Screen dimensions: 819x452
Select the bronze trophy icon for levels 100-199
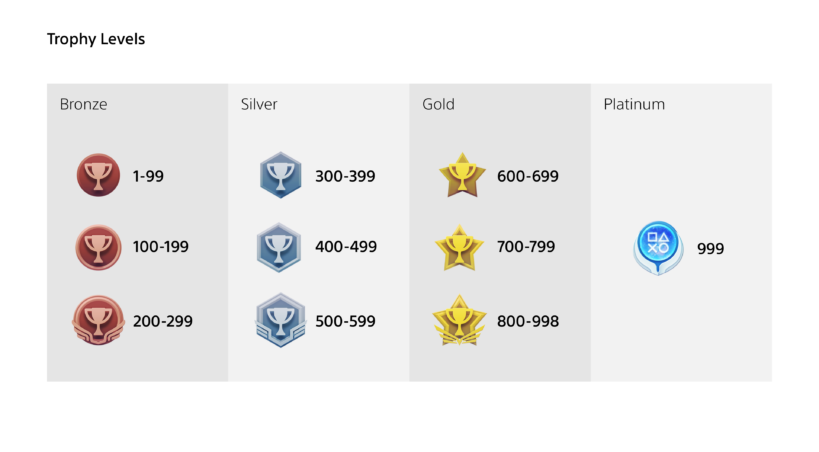(x=98, y=247)
